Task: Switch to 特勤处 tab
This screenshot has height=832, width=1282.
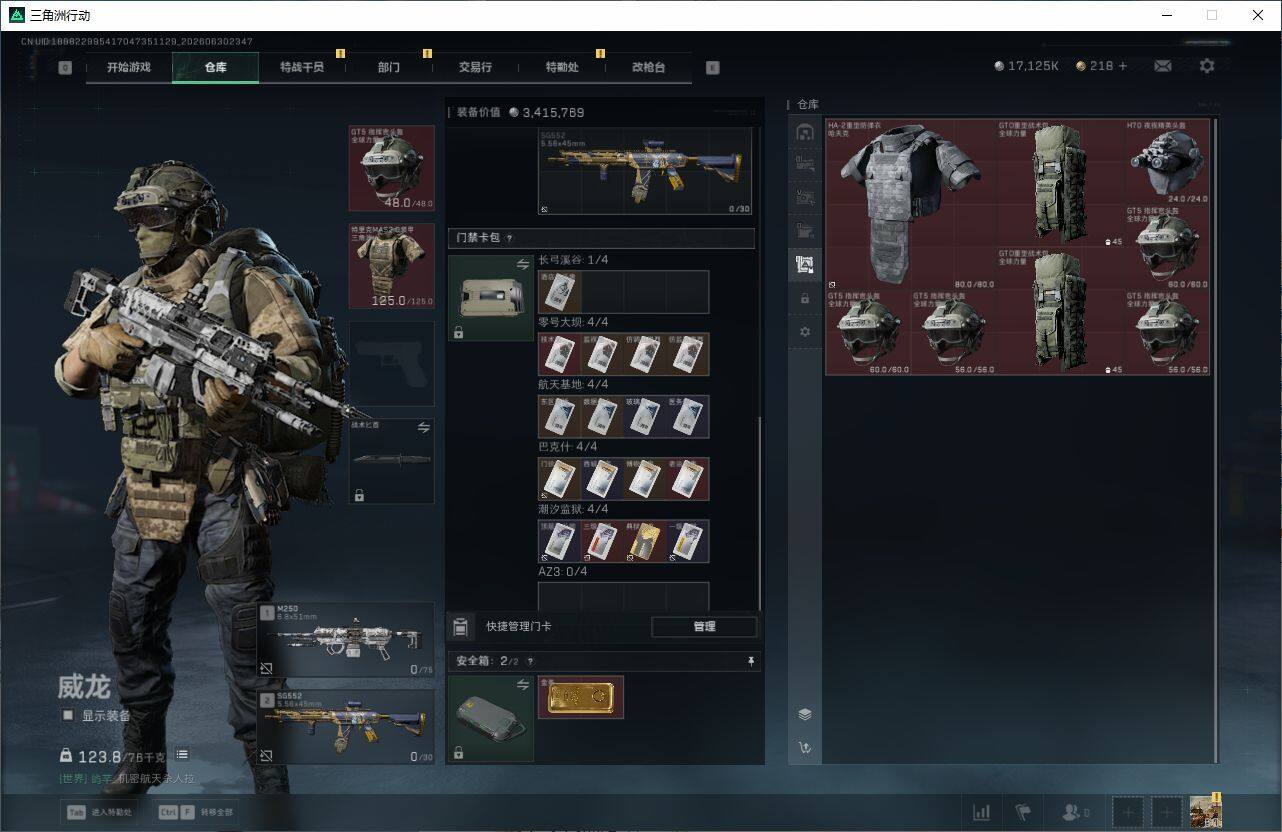Action: coord(562,67)
